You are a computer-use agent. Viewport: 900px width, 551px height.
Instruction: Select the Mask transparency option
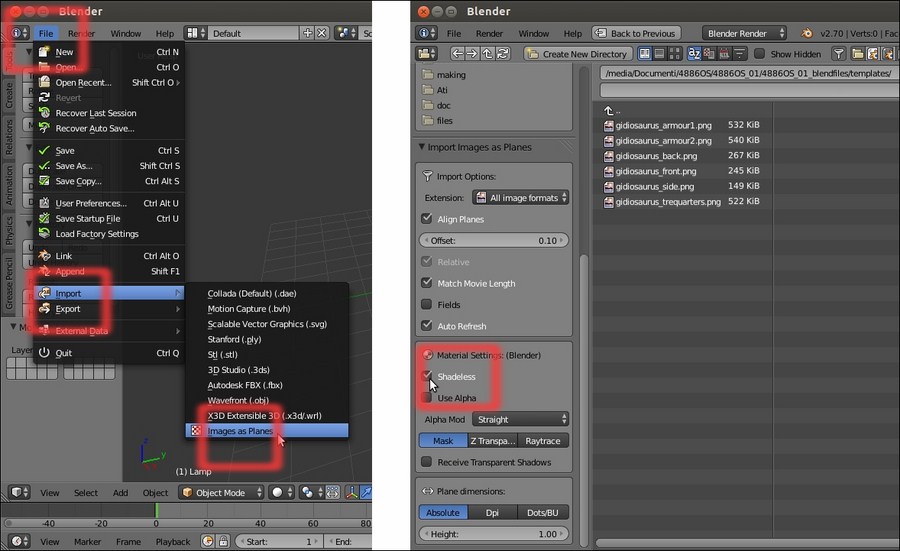[443, 441]
